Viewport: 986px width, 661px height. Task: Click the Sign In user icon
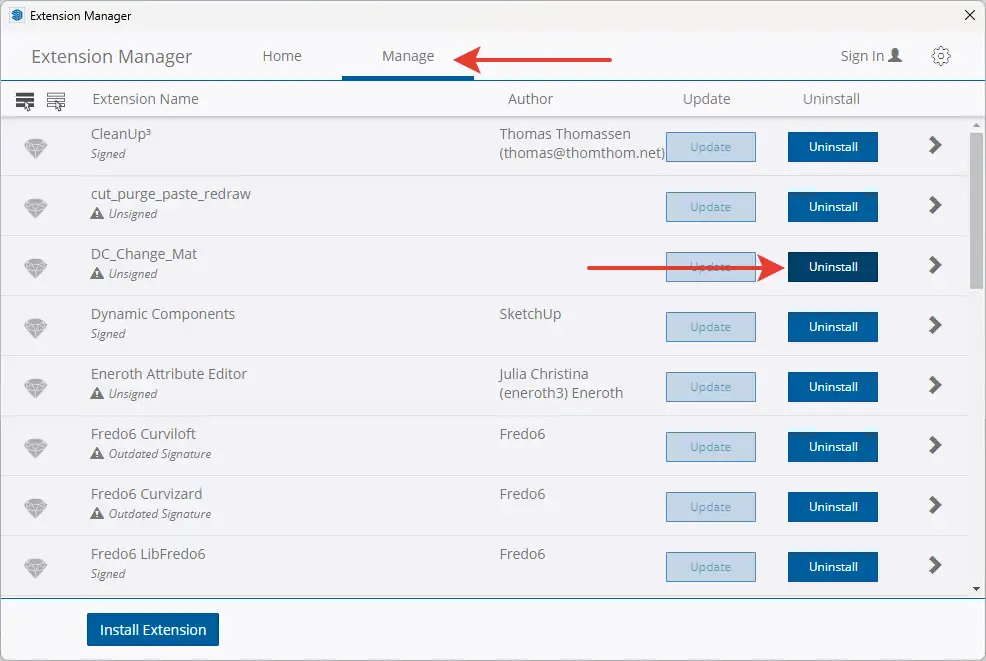(x=894, y=56)
